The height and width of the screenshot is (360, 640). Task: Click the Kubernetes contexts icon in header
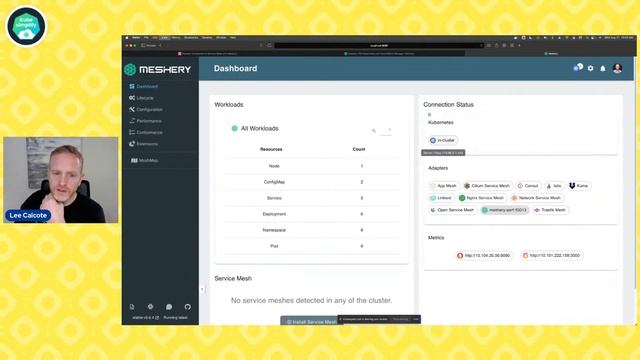coord(578,67)
